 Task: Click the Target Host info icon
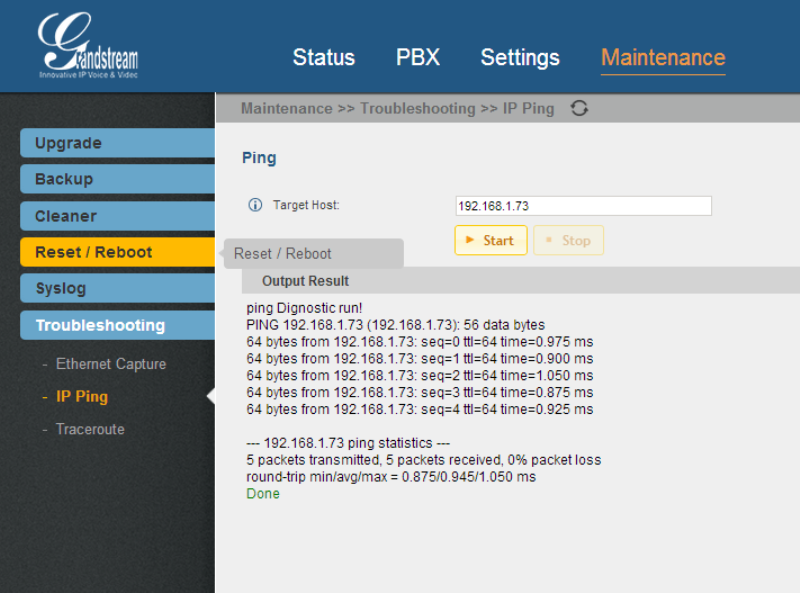[x=255, y=205]
